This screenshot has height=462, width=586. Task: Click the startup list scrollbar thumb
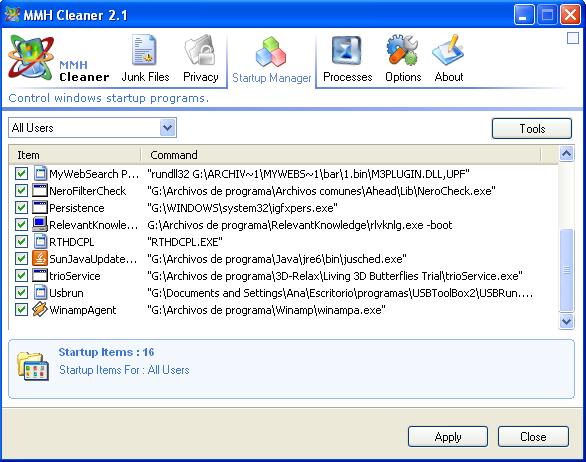[x=566, y=270]
